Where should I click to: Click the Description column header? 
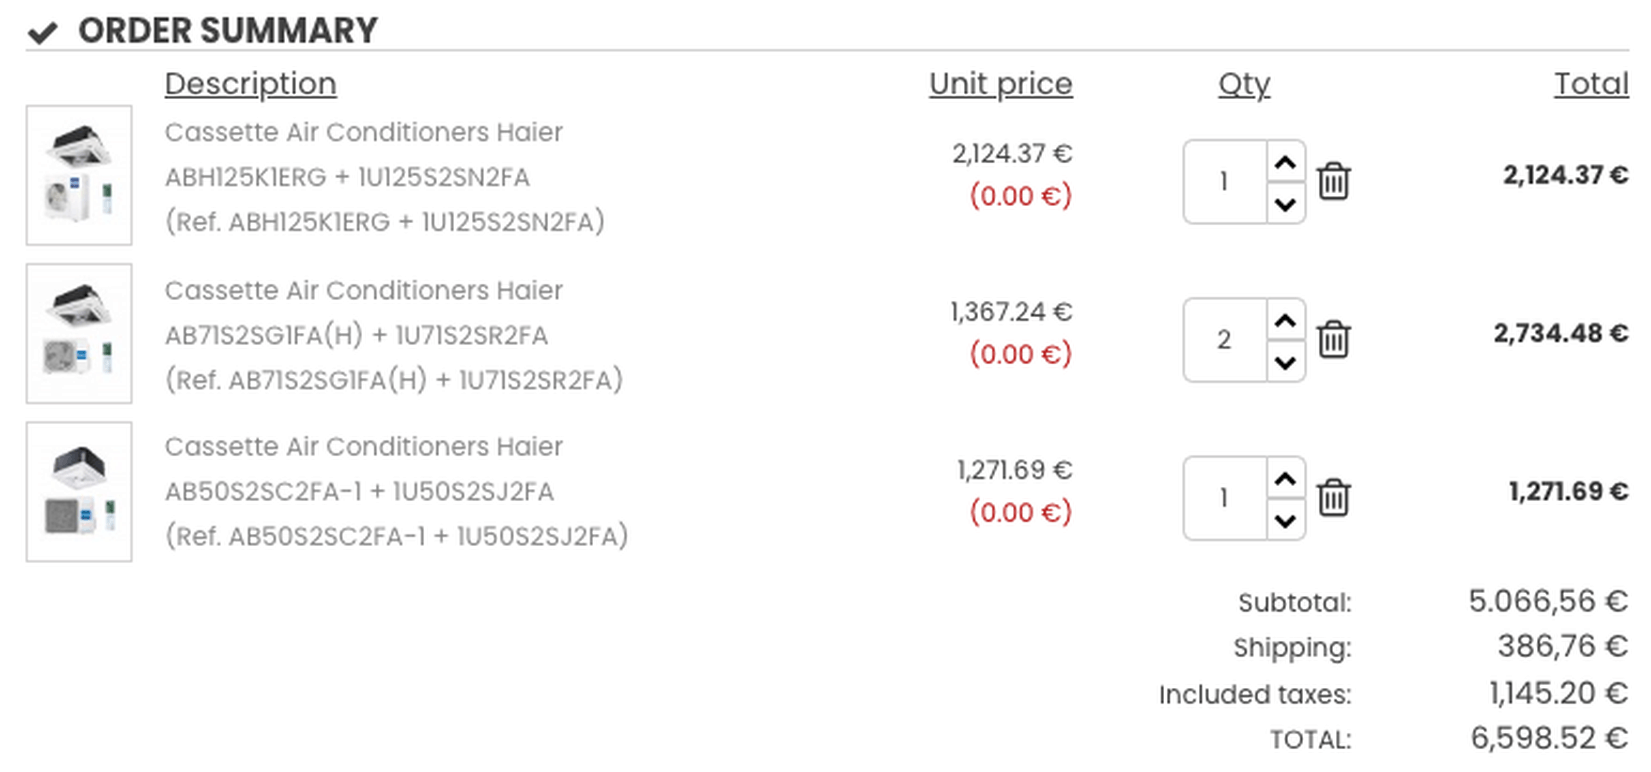(250, 84)
